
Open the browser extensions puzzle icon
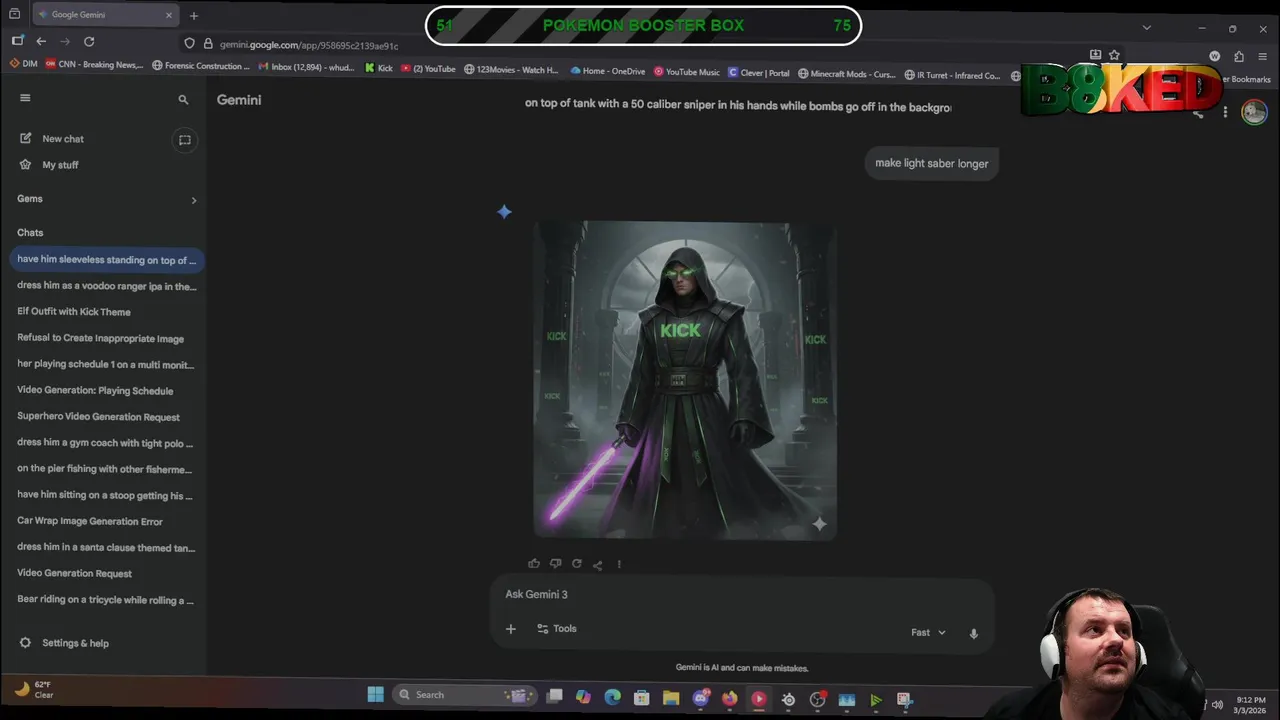tap(1239, 56)
